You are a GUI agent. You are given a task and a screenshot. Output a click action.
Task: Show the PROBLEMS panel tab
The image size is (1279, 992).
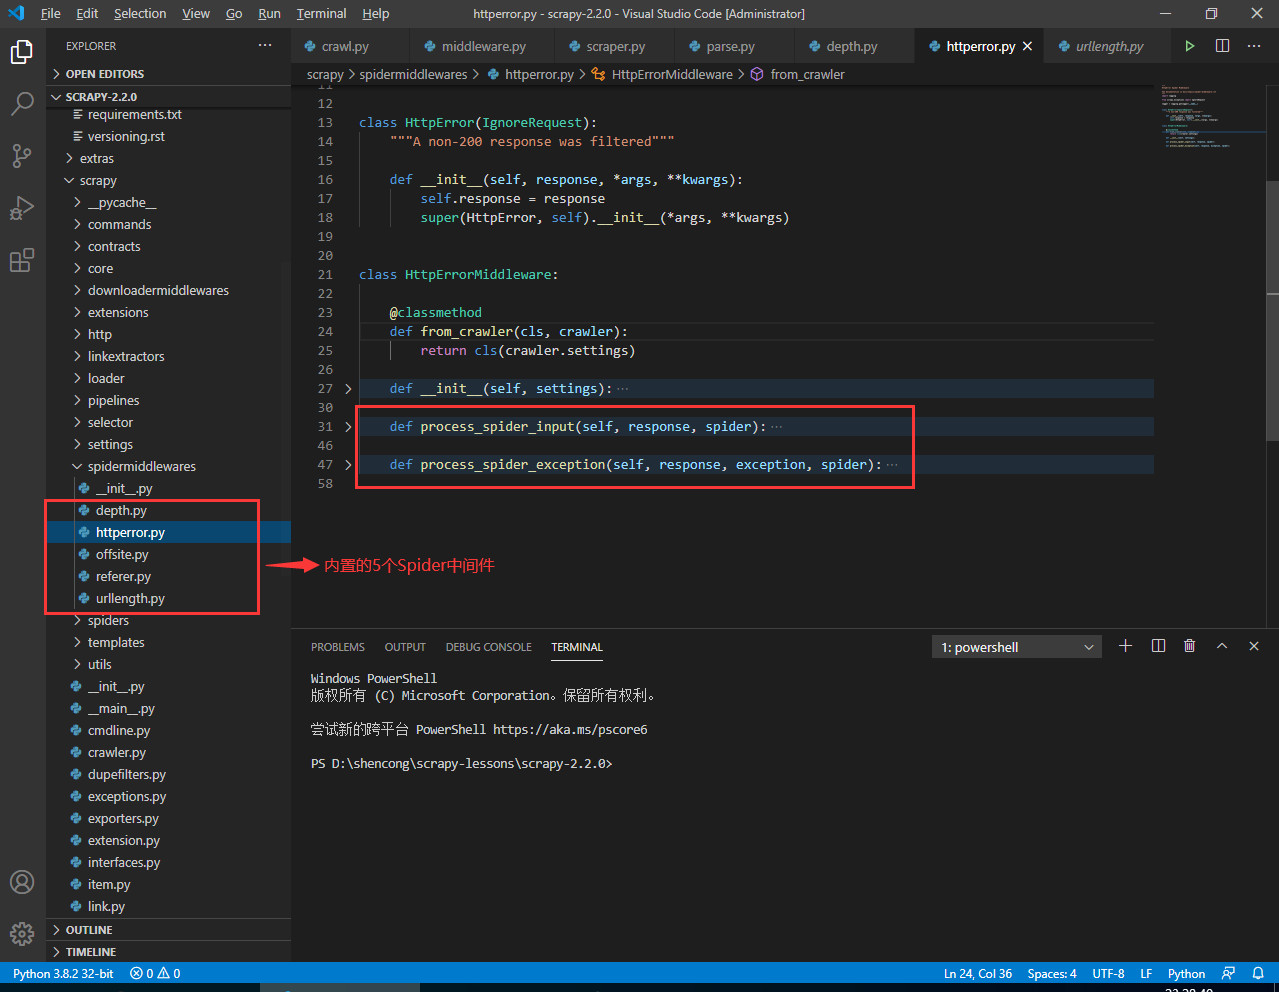pos(338,647)
